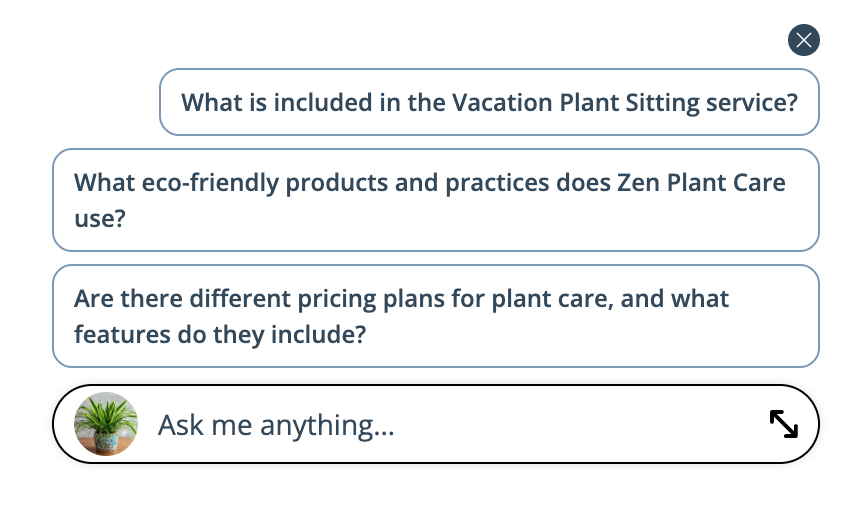Focus the "Ask me anything..." input field

(x=436, y=424)
